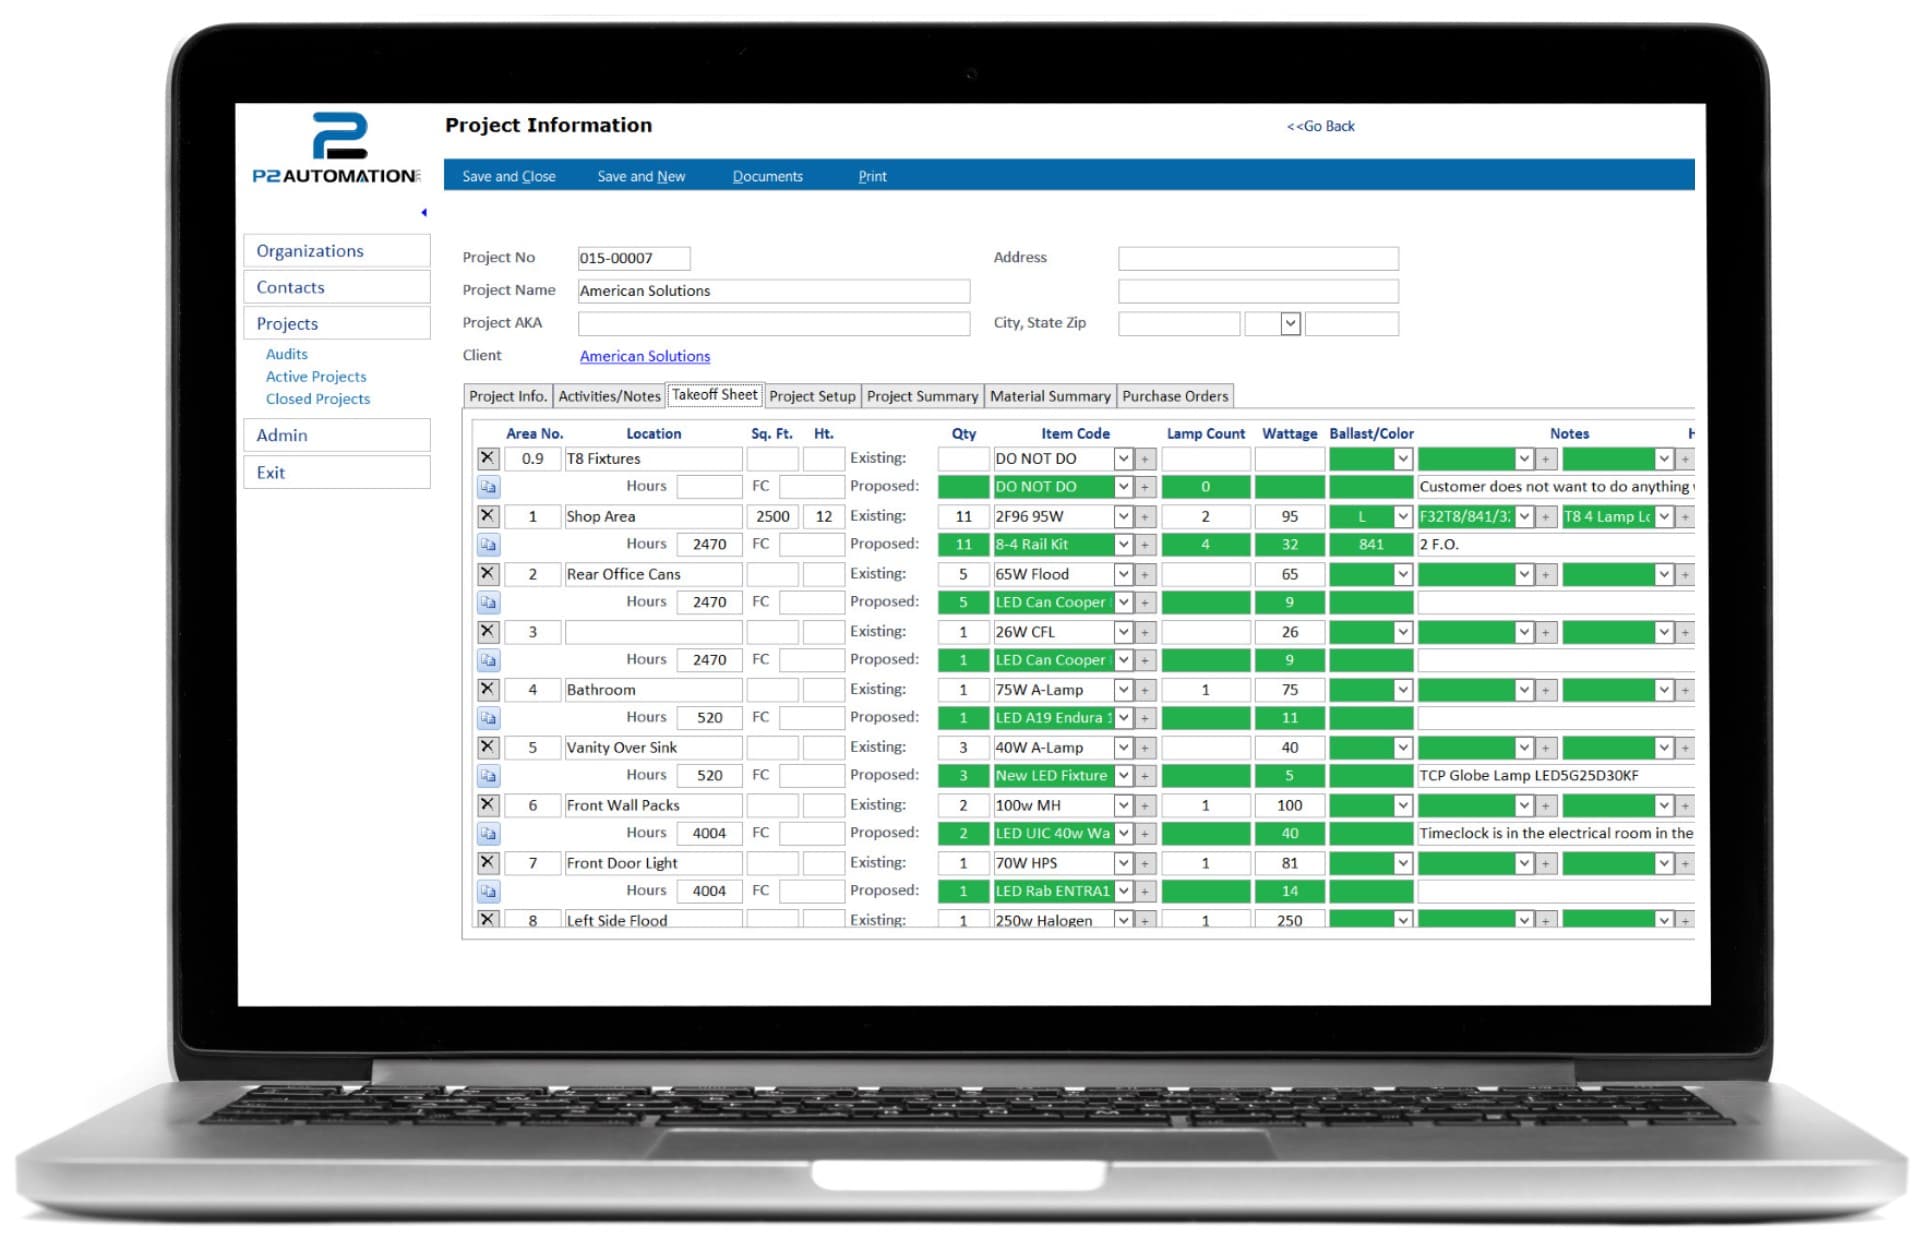
Task: Open 2F96 95W item code dropdown
Action: [x=1123, y=517]
